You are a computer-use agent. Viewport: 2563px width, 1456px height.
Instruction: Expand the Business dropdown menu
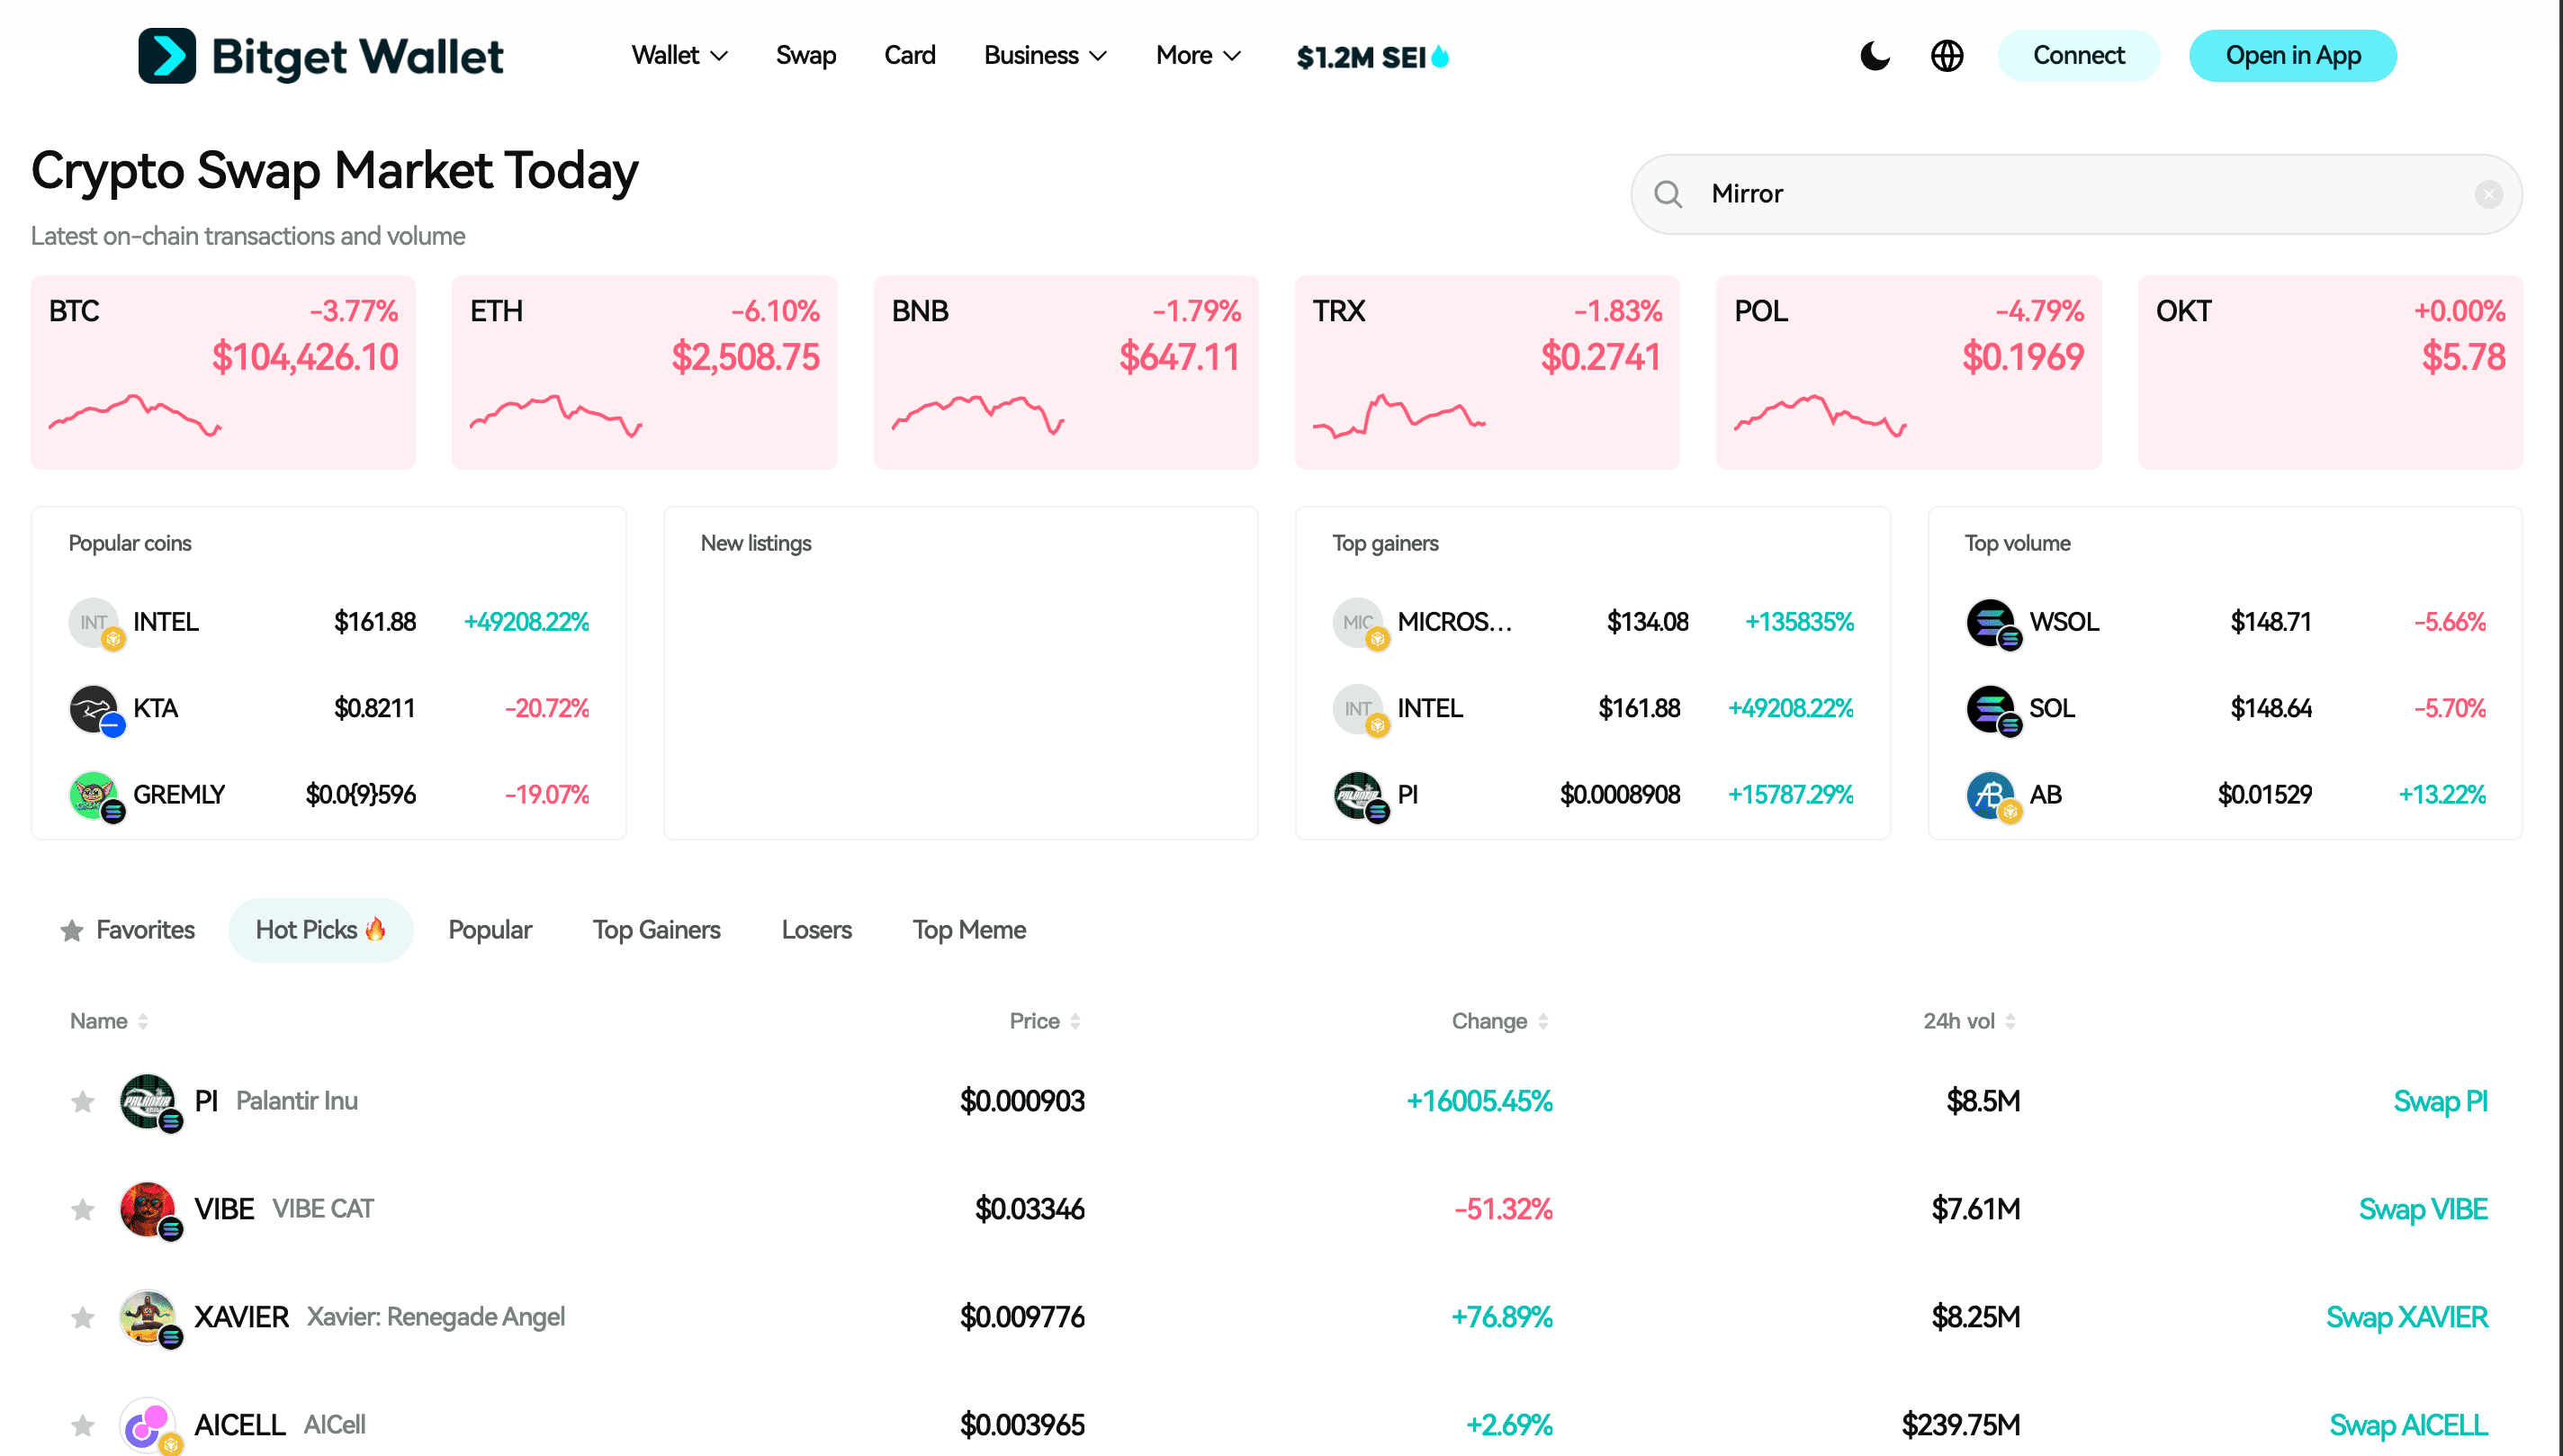click(x=1045, y=55)
